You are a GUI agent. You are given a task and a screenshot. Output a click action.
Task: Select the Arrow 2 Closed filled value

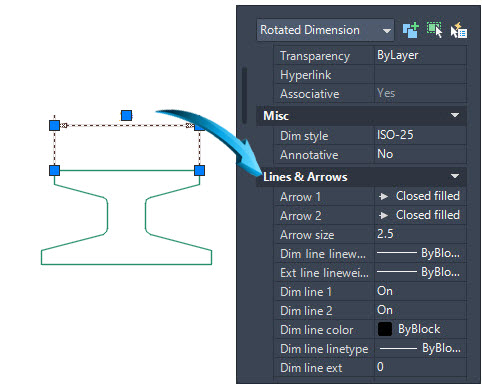coord(420,215)
